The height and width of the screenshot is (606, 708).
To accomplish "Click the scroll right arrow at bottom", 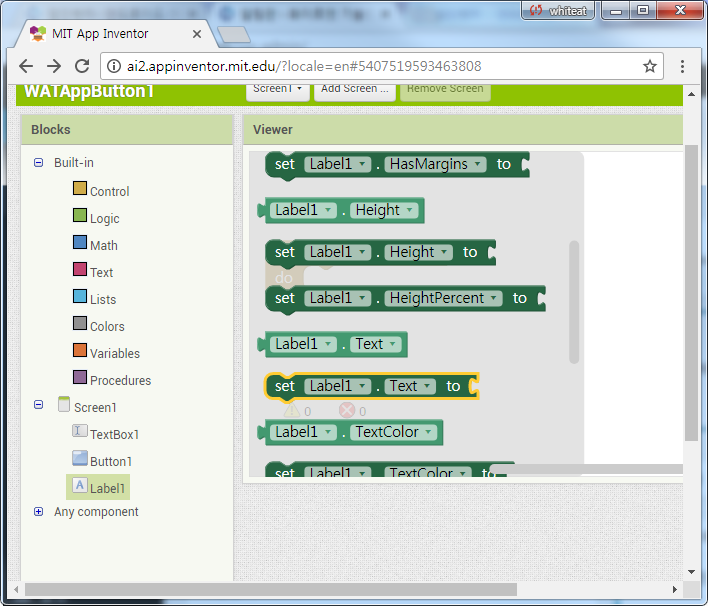I will point(675,589).
